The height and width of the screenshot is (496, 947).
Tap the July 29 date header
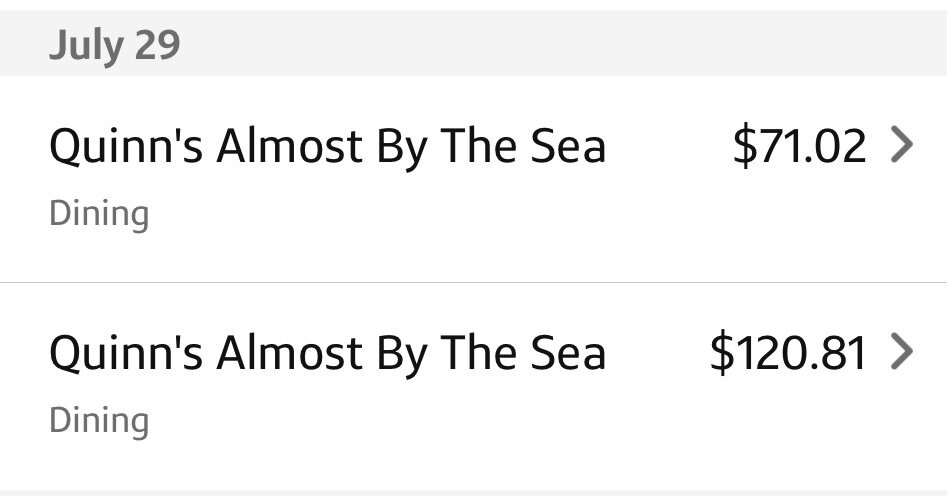(x=114, y=45)
